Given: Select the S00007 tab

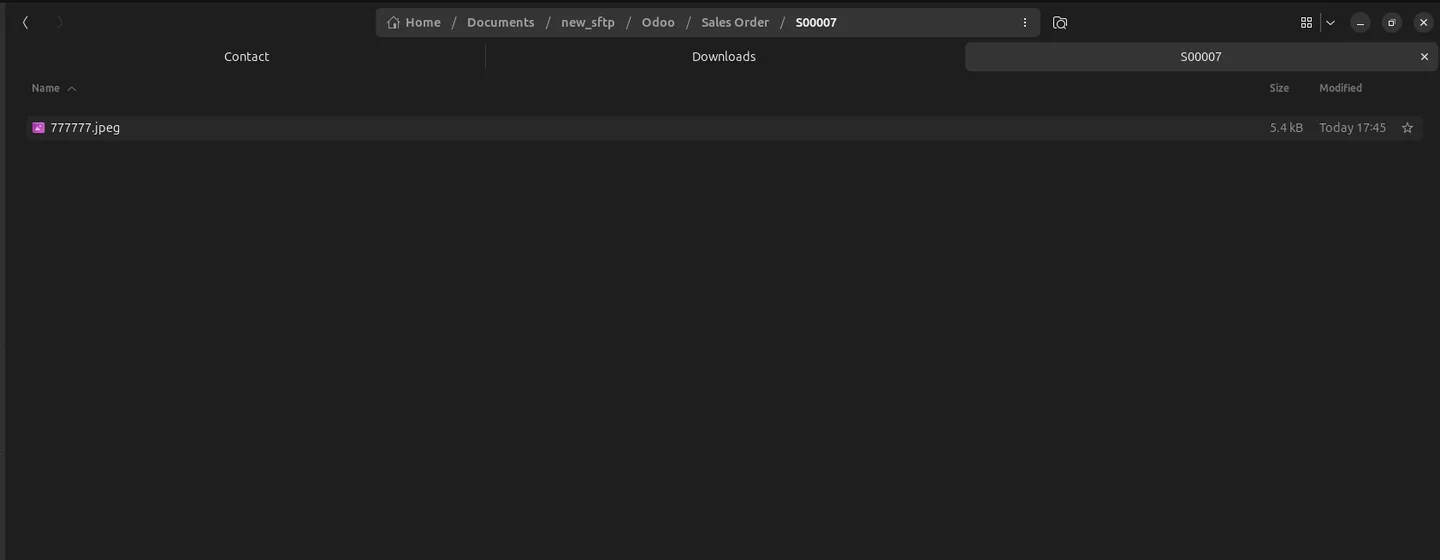Looking at the screenshot, I should (x=1201, y=57).
